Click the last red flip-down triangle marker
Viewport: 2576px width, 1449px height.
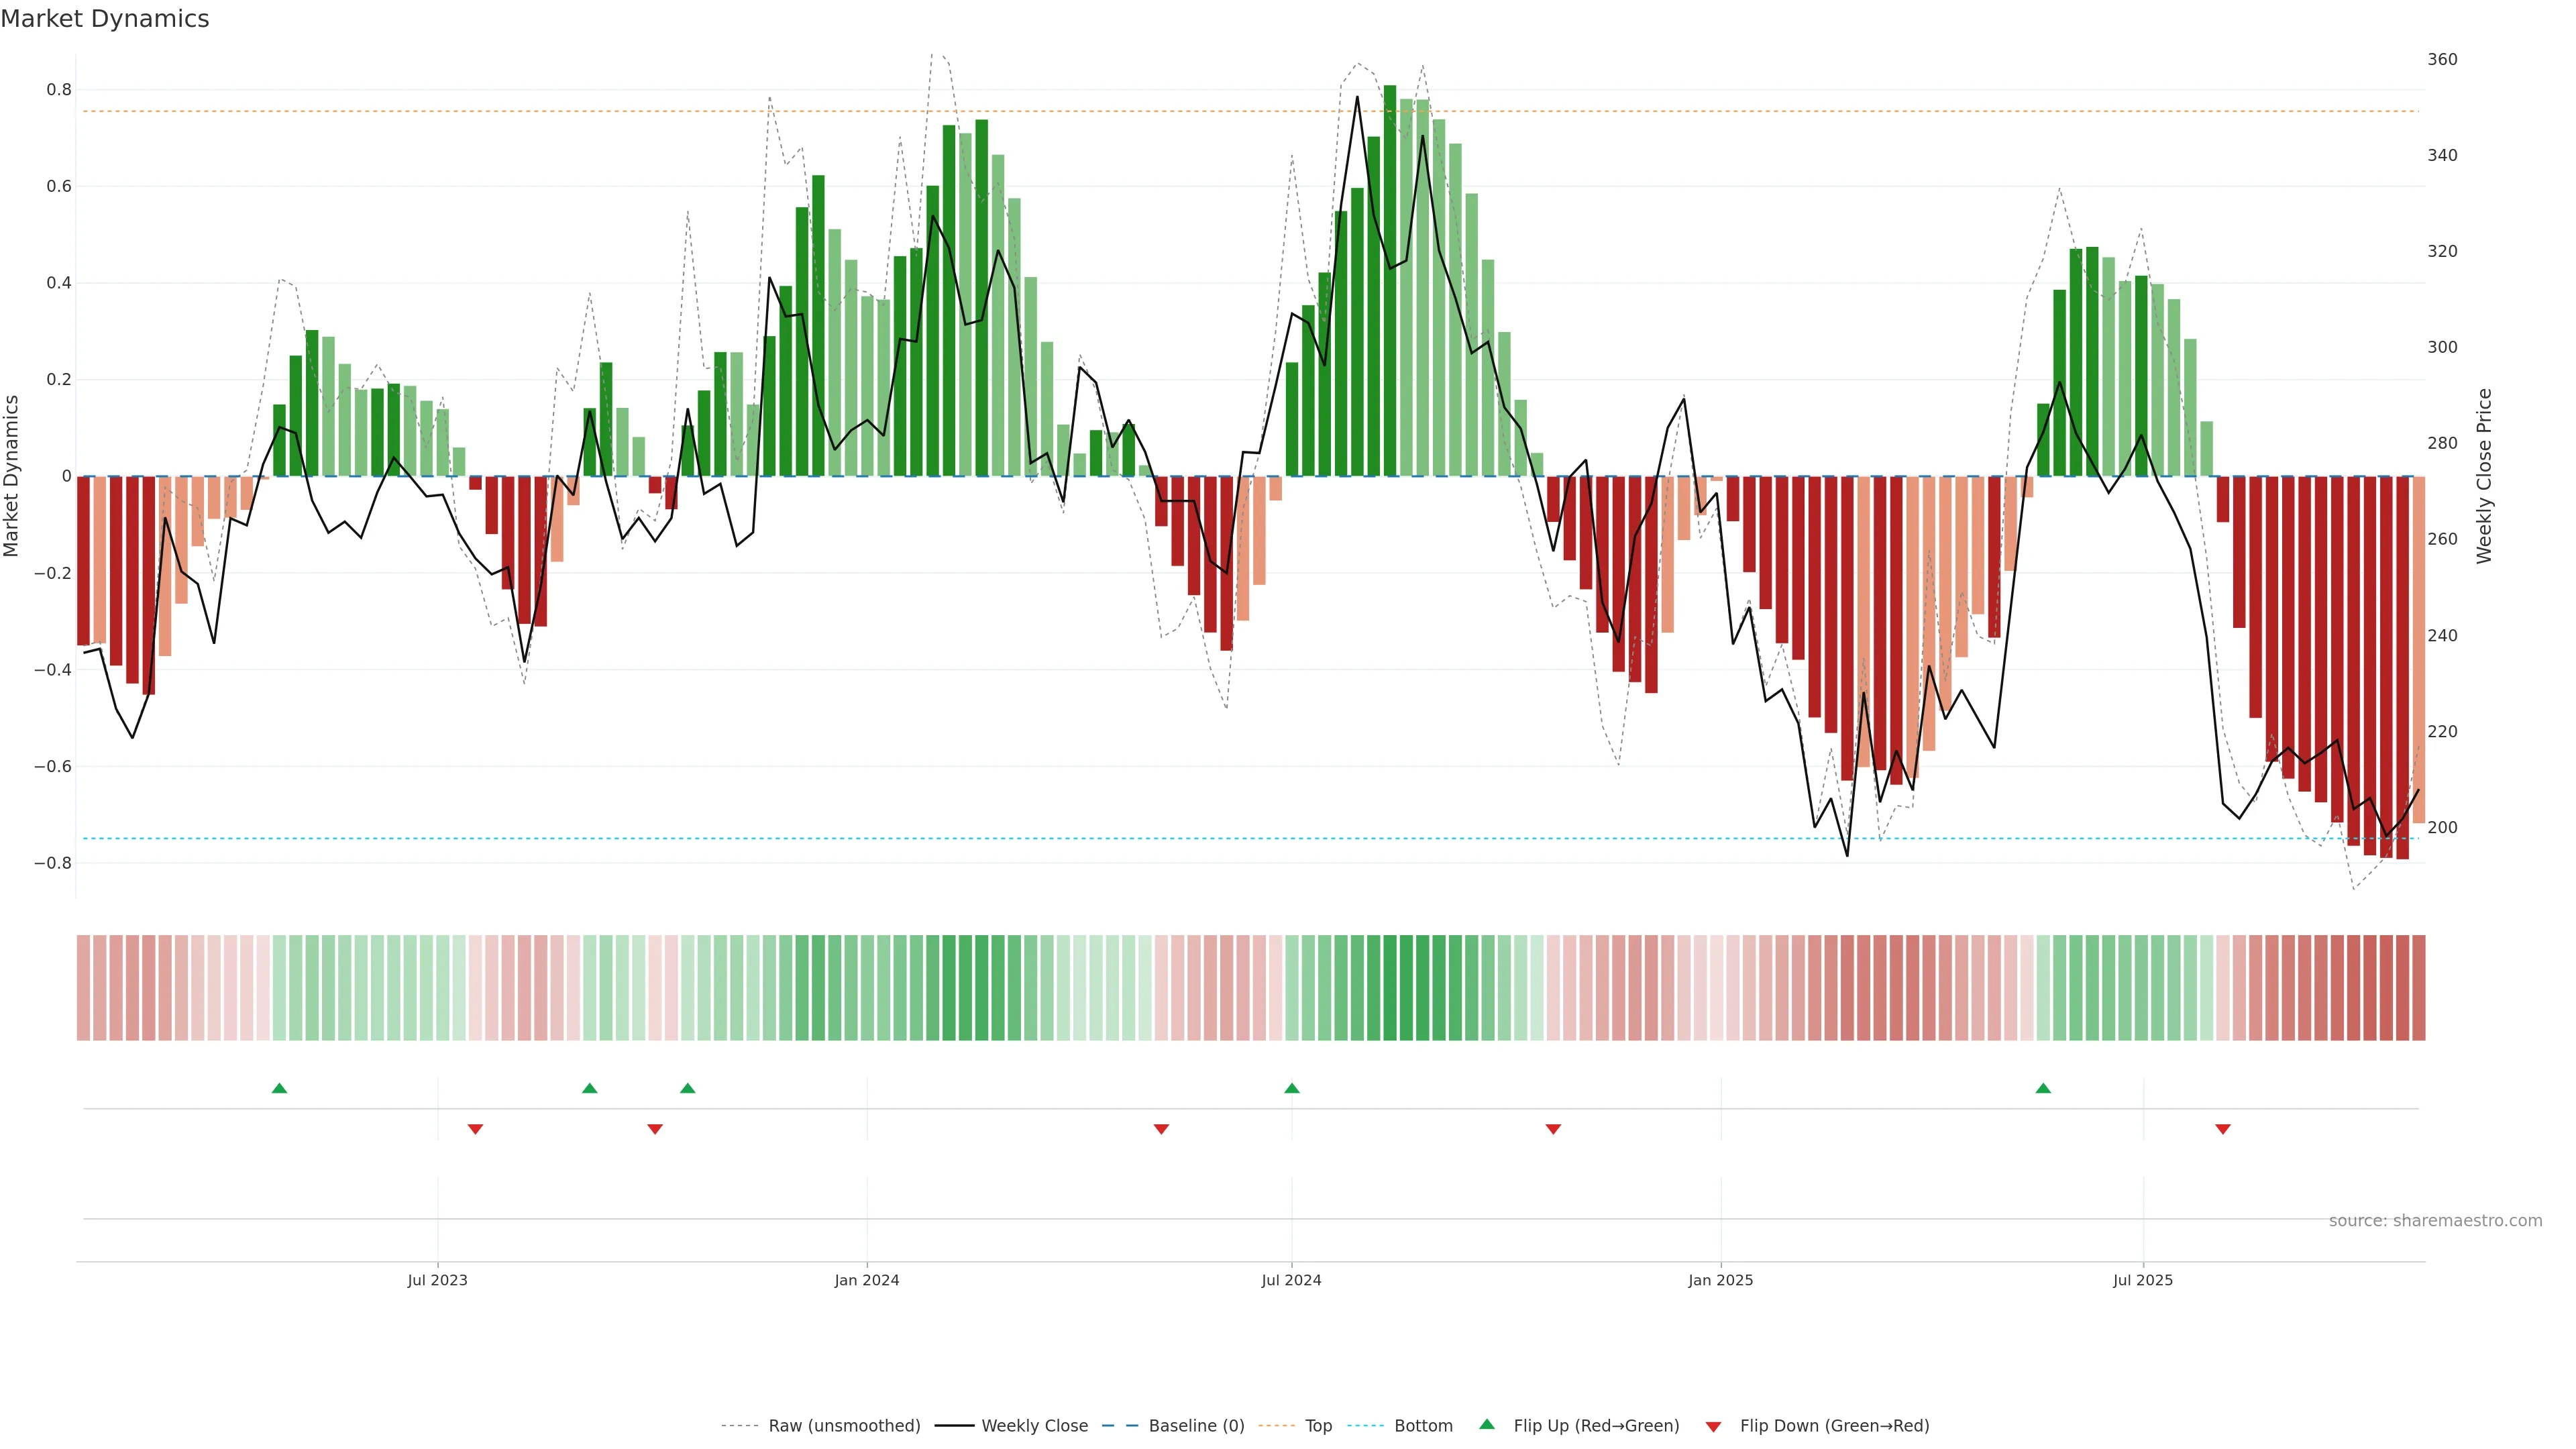click(2223, 1129)
